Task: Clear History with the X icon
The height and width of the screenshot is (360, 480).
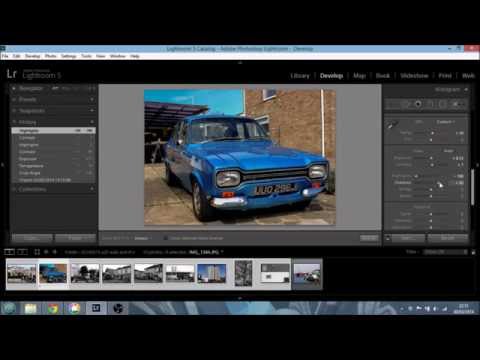Action: (92, 122)
